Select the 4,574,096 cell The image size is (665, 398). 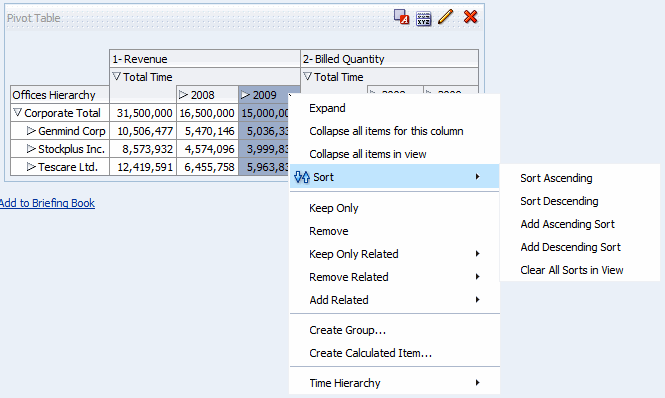point(207,149)
